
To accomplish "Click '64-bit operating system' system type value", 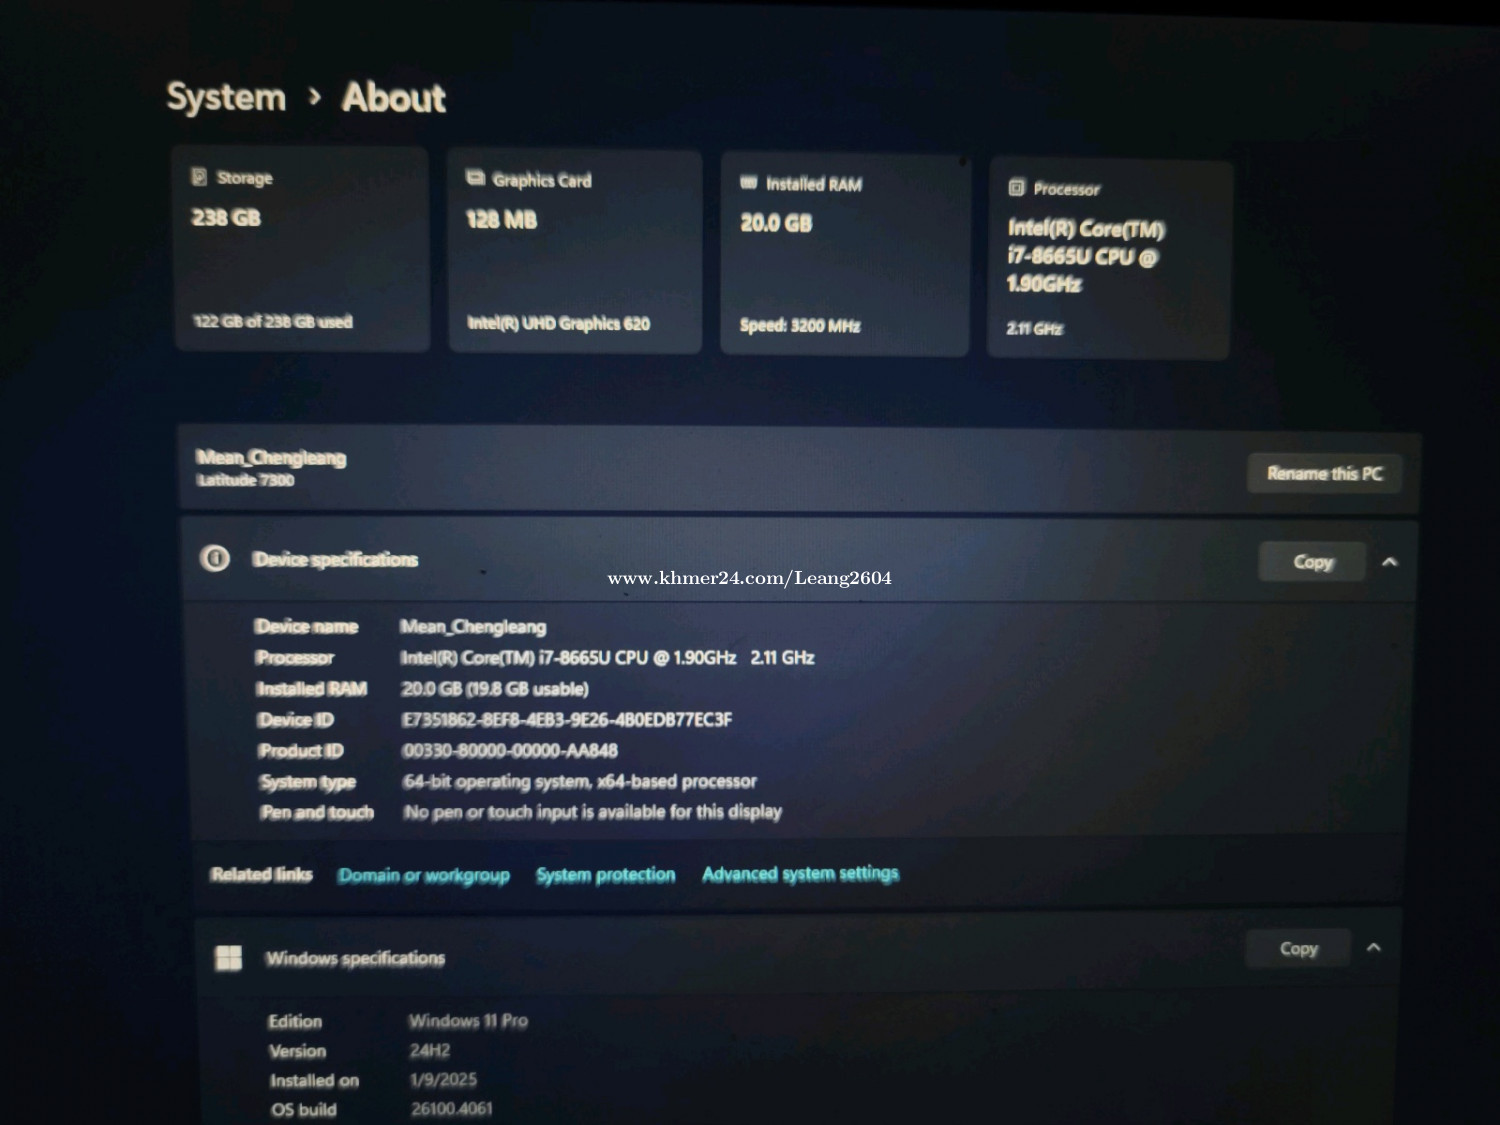I will [580, 781].
